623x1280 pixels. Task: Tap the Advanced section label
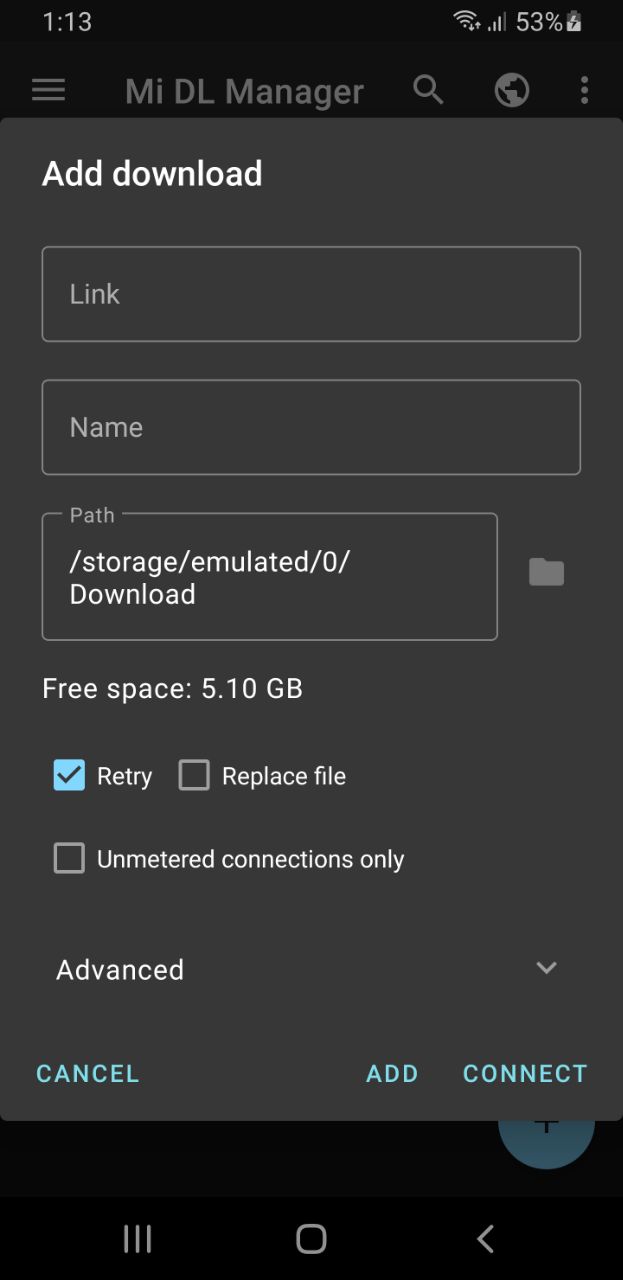[120, 970]
